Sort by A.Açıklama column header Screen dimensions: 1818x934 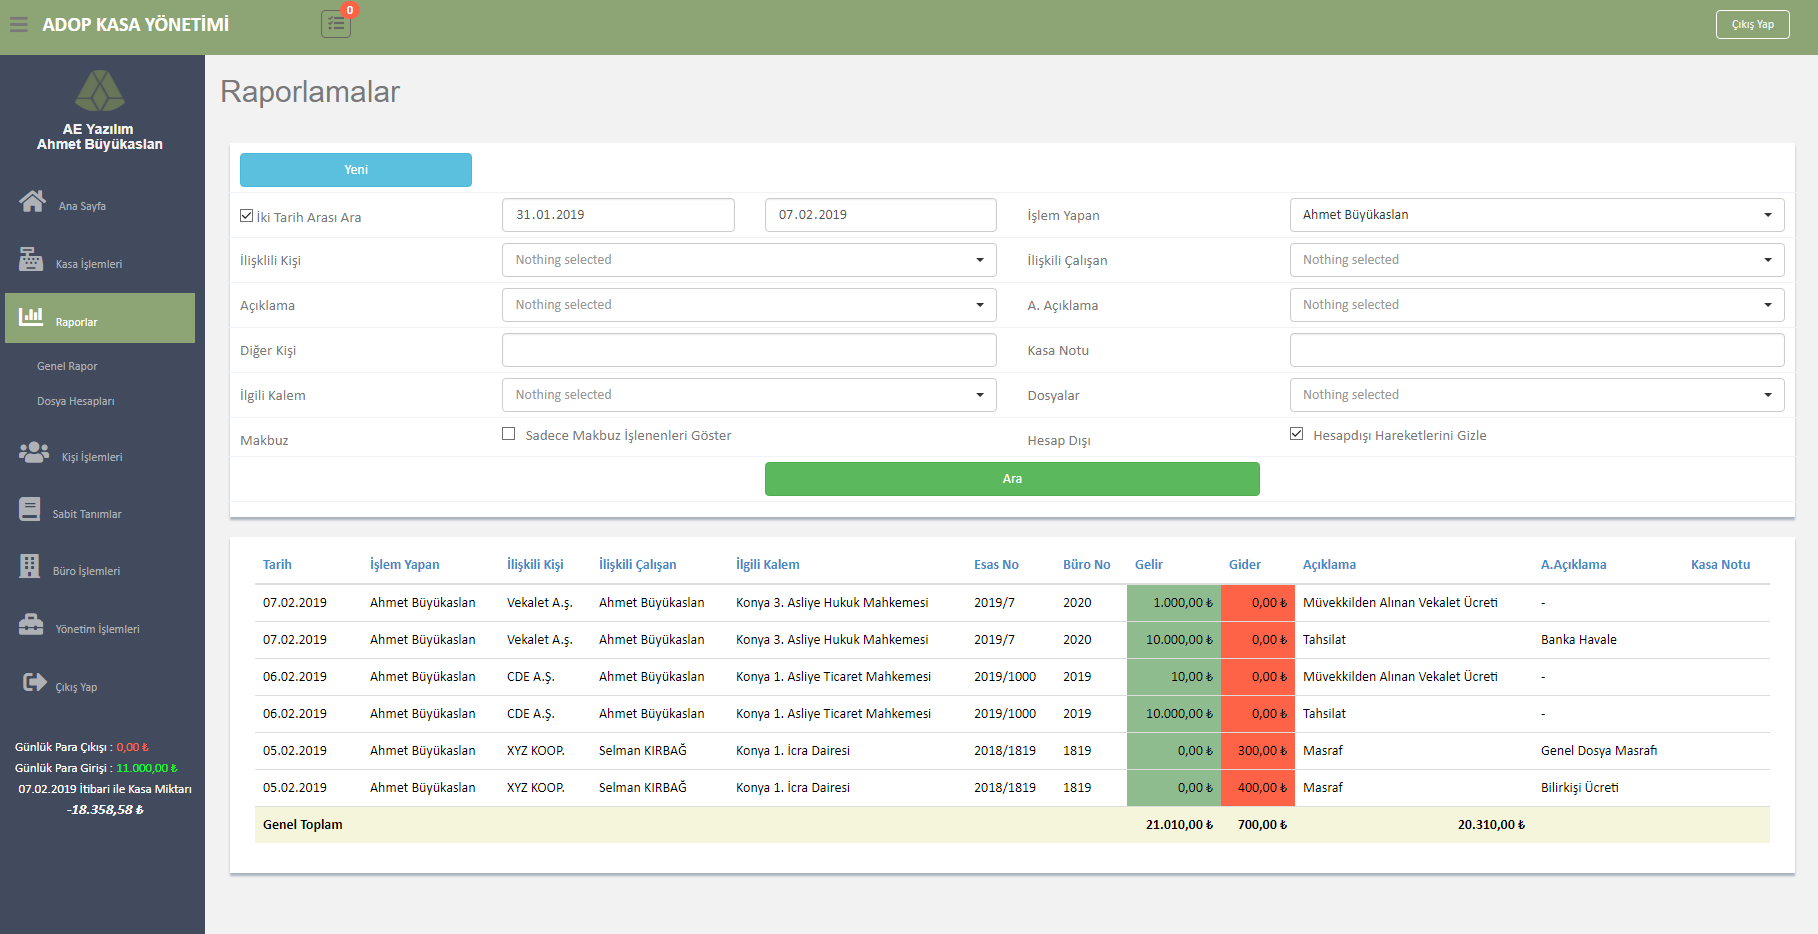click(1574, 565)
